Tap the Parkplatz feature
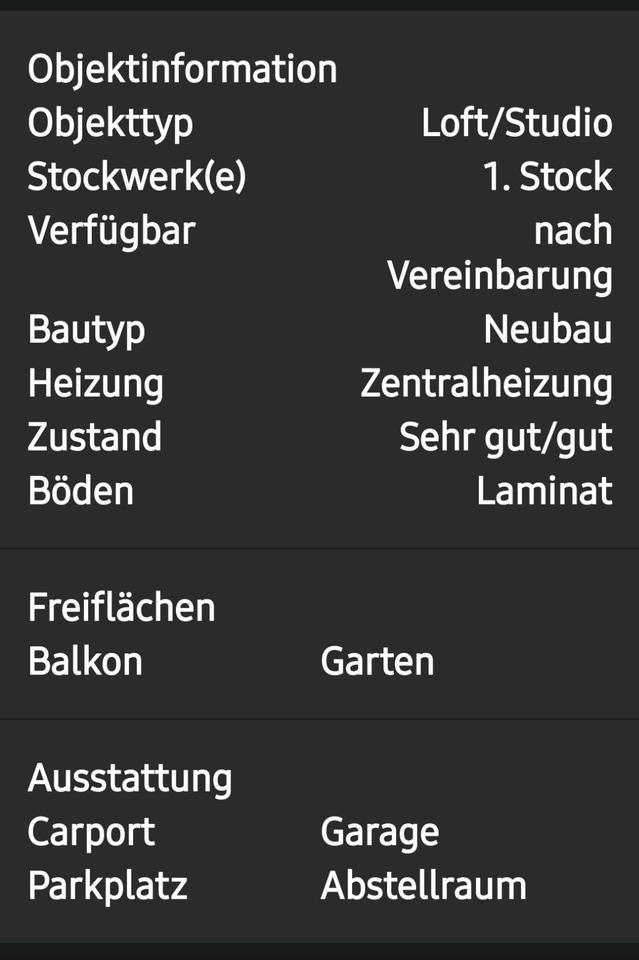Viewport: 639px width, 960px height. (x=107, y=886)
